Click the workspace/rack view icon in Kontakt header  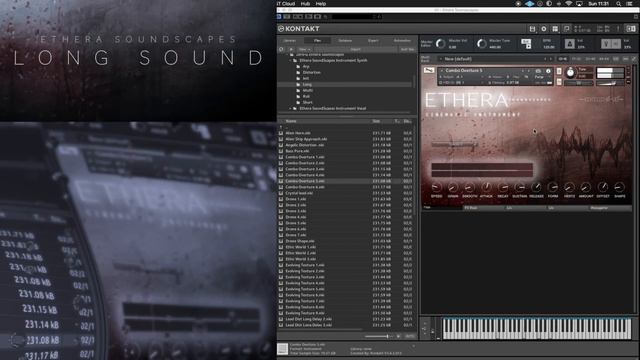click(555, 29)
